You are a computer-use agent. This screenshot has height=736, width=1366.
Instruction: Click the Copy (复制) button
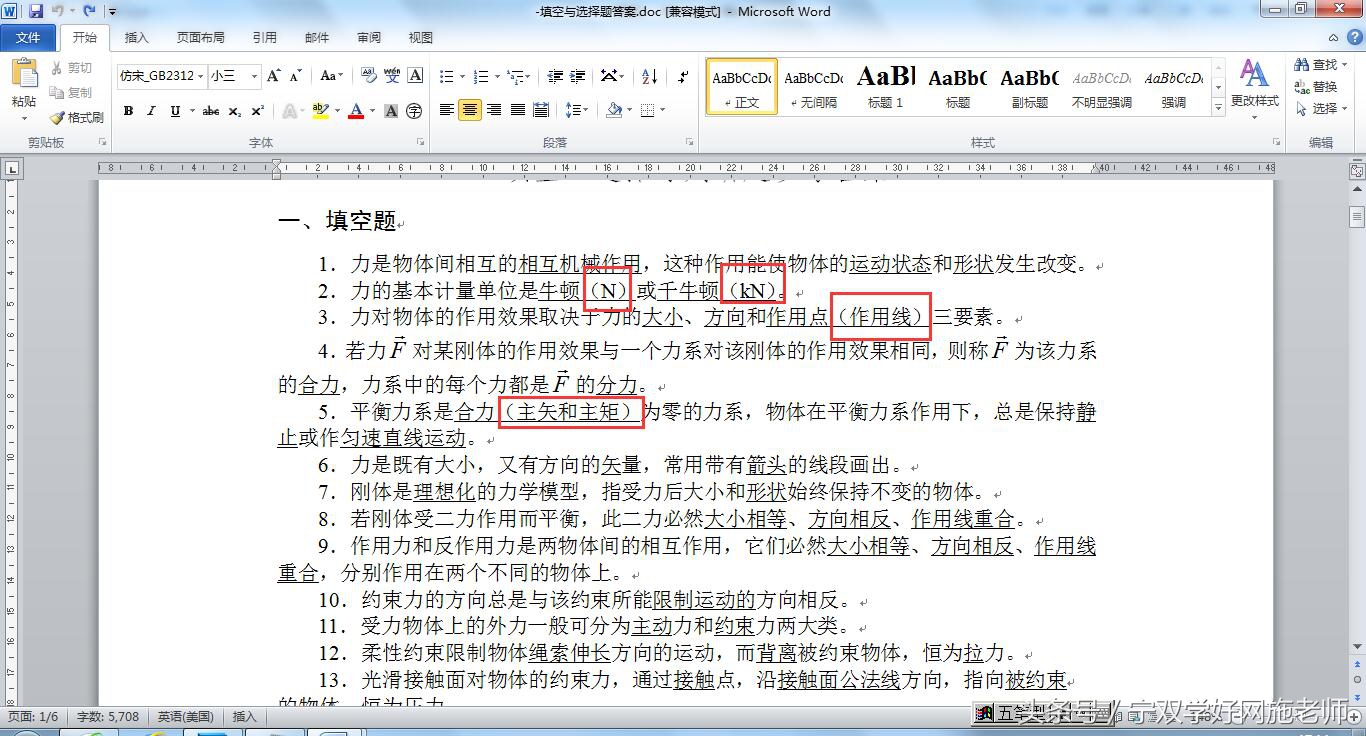71,92
